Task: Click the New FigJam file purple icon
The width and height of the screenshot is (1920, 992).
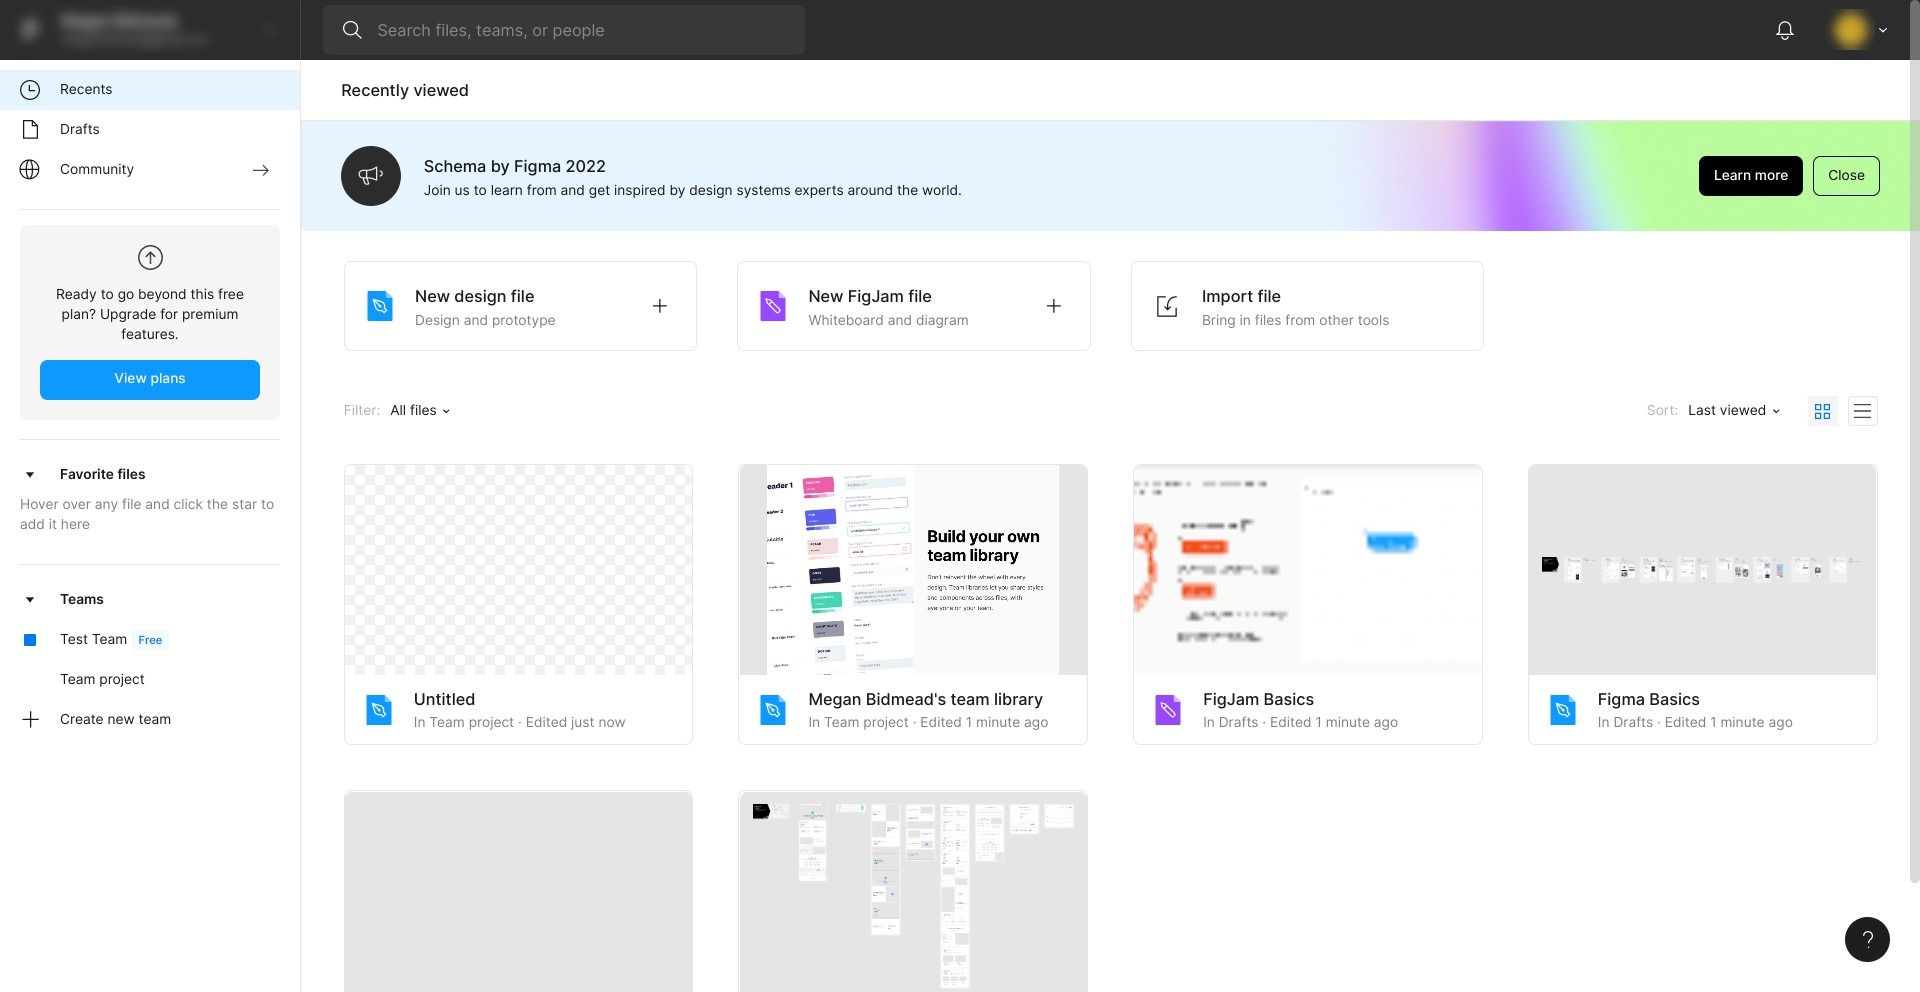Action: (773, 306)
